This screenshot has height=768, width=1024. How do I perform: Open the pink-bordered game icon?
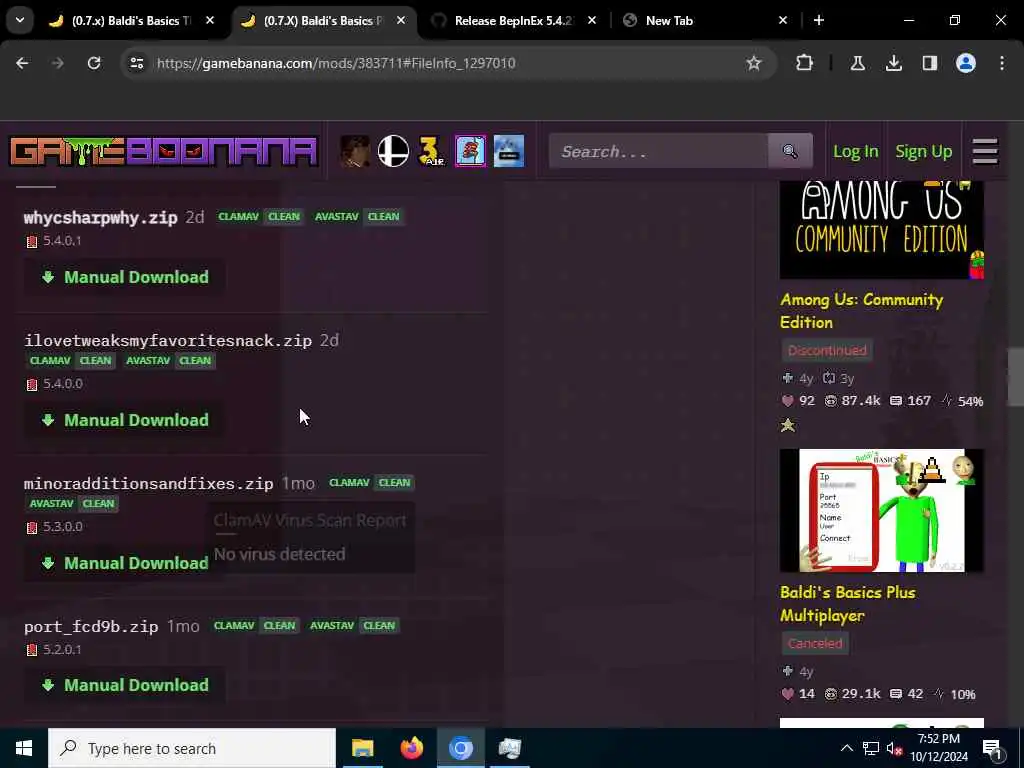(x=471, y=152)
